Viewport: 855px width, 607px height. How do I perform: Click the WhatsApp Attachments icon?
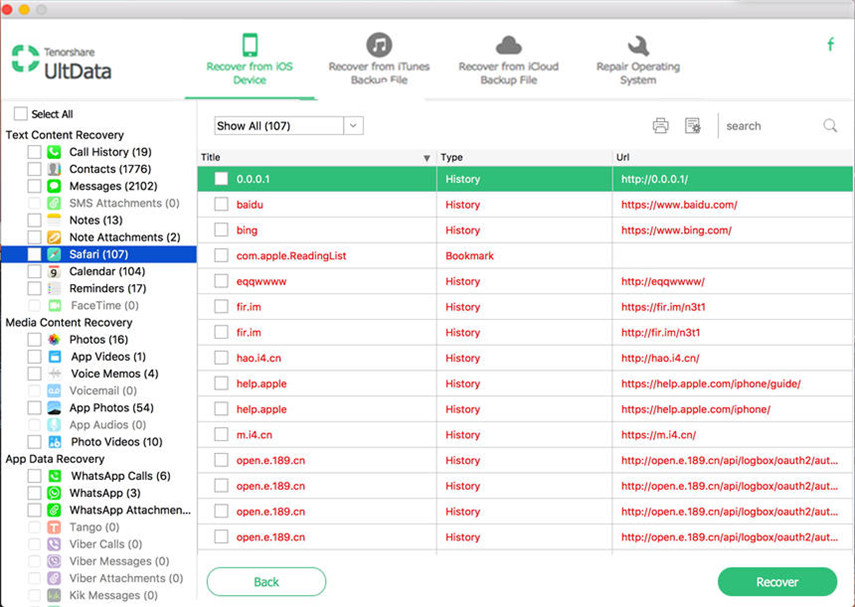tap(54, 510)
